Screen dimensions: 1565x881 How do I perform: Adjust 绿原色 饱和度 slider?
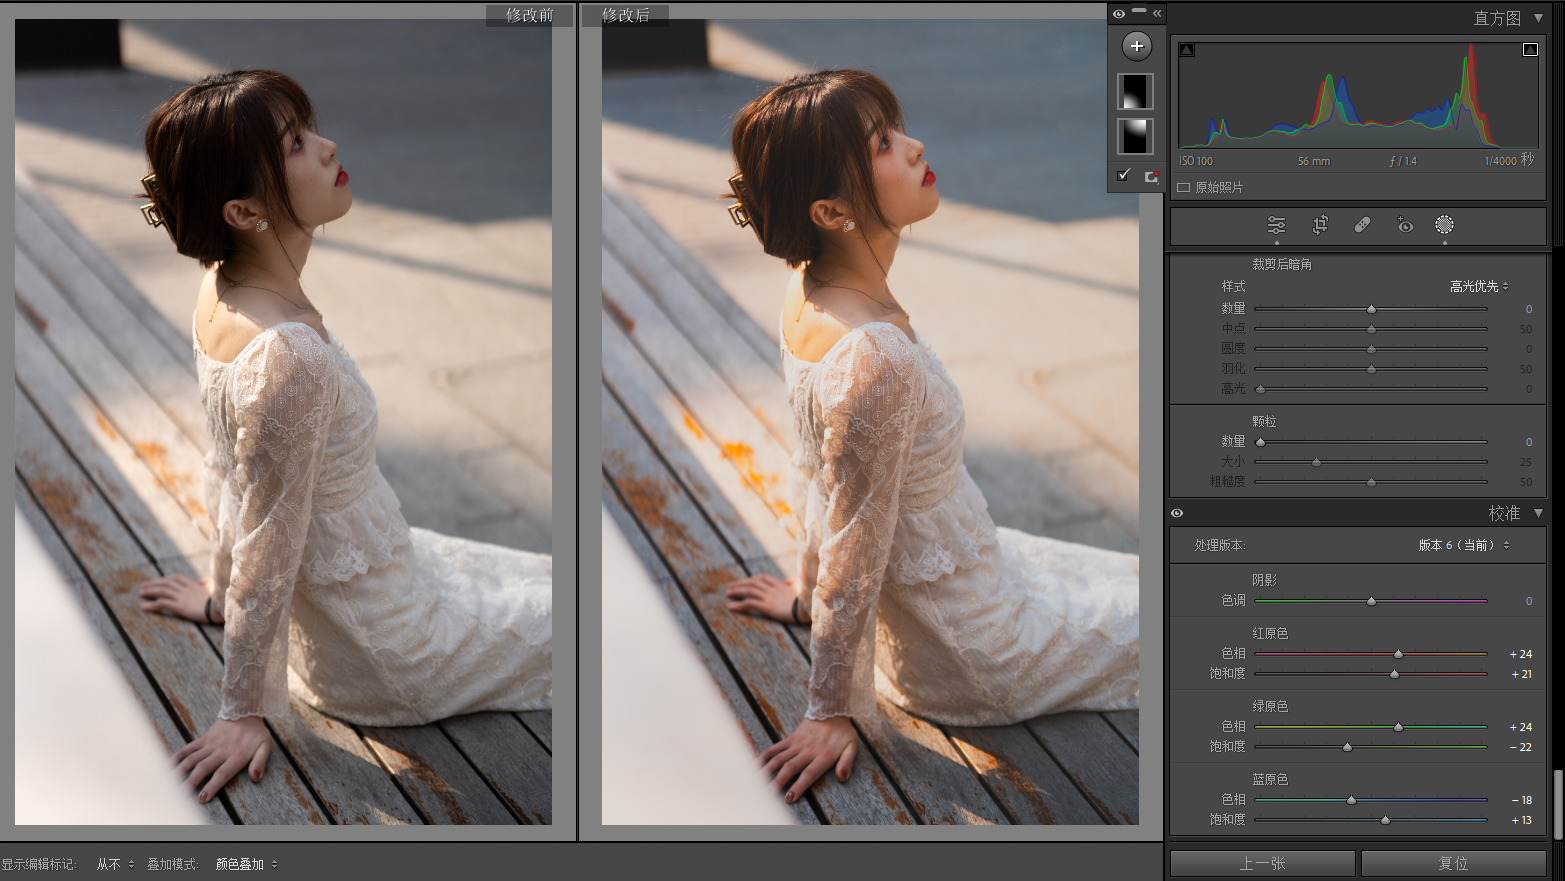tap(1371, 747)
